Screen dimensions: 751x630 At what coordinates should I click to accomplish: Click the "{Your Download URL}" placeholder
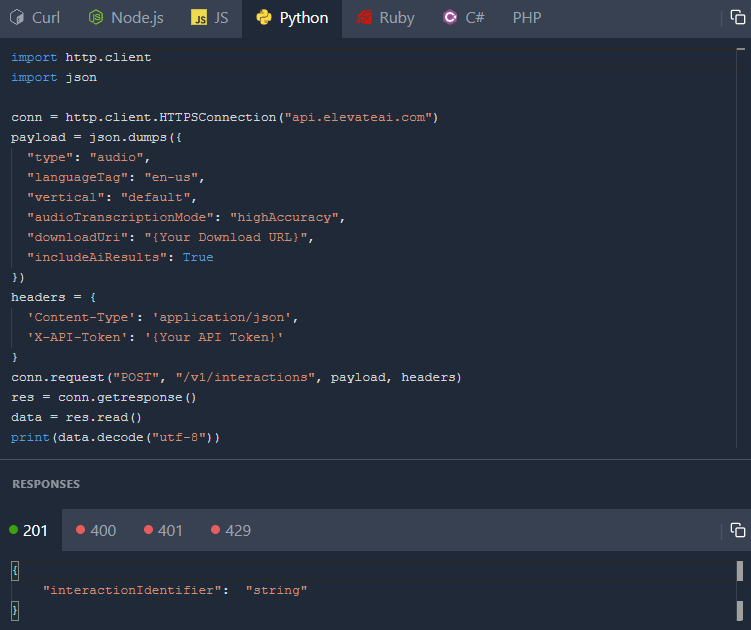tap(226, 238)
